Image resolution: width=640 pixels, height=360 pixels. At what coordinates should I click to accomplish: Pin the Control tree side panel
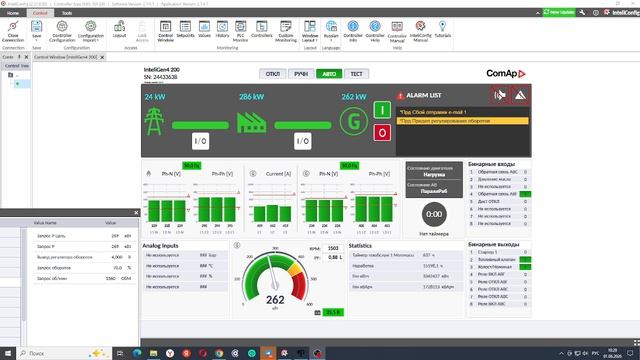pyautogui.click(x=19, y=57)
